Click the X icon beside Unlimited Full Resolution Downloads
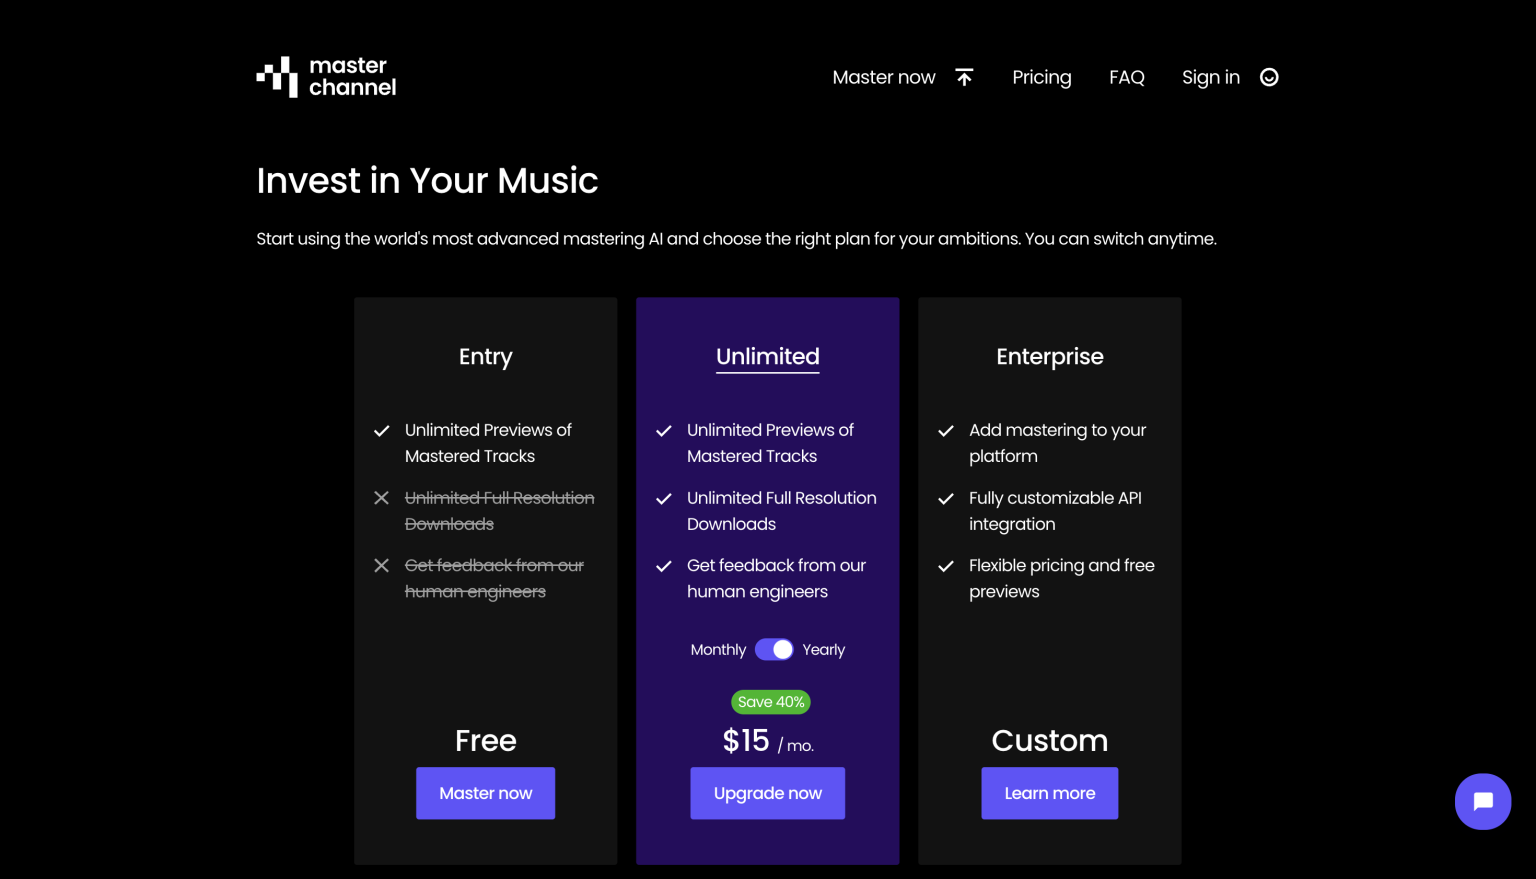 point(381,497)
